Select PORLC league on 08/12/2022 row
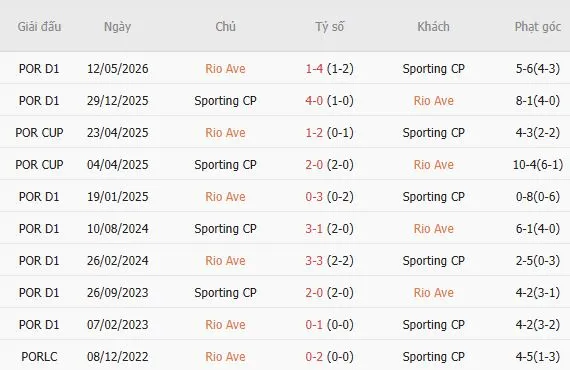Image resolution: width=570 pixels, height=370 pixels. (x=39, y=357)
